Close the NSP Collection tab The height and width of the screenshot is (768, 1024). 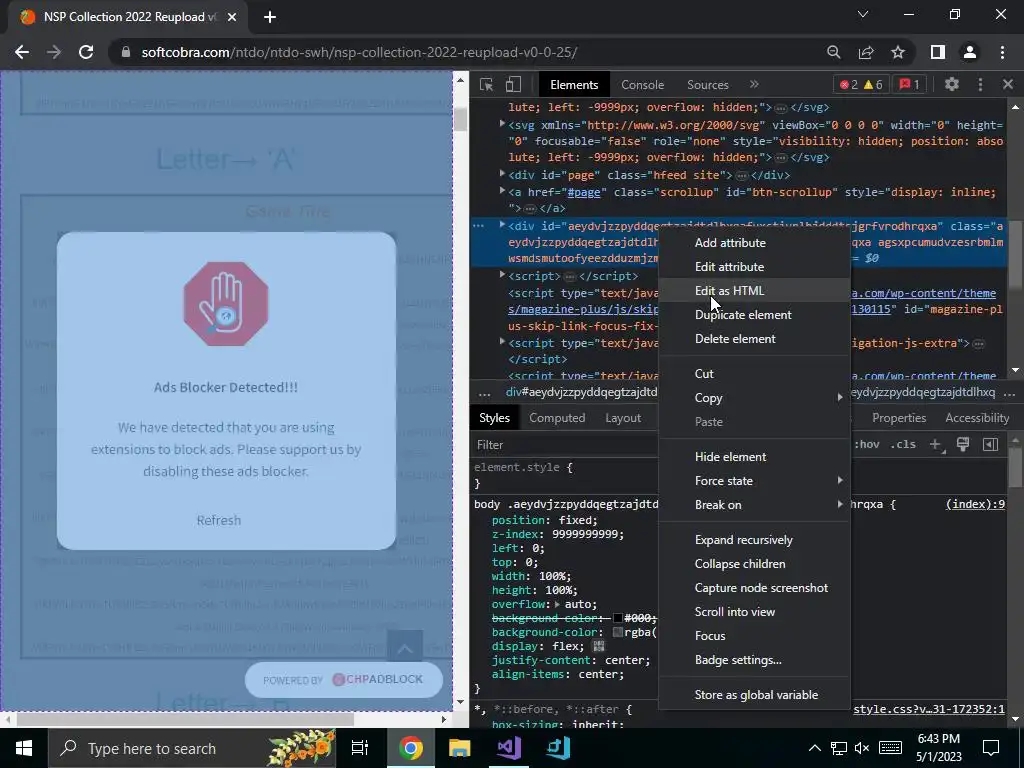tap(232, 17)
